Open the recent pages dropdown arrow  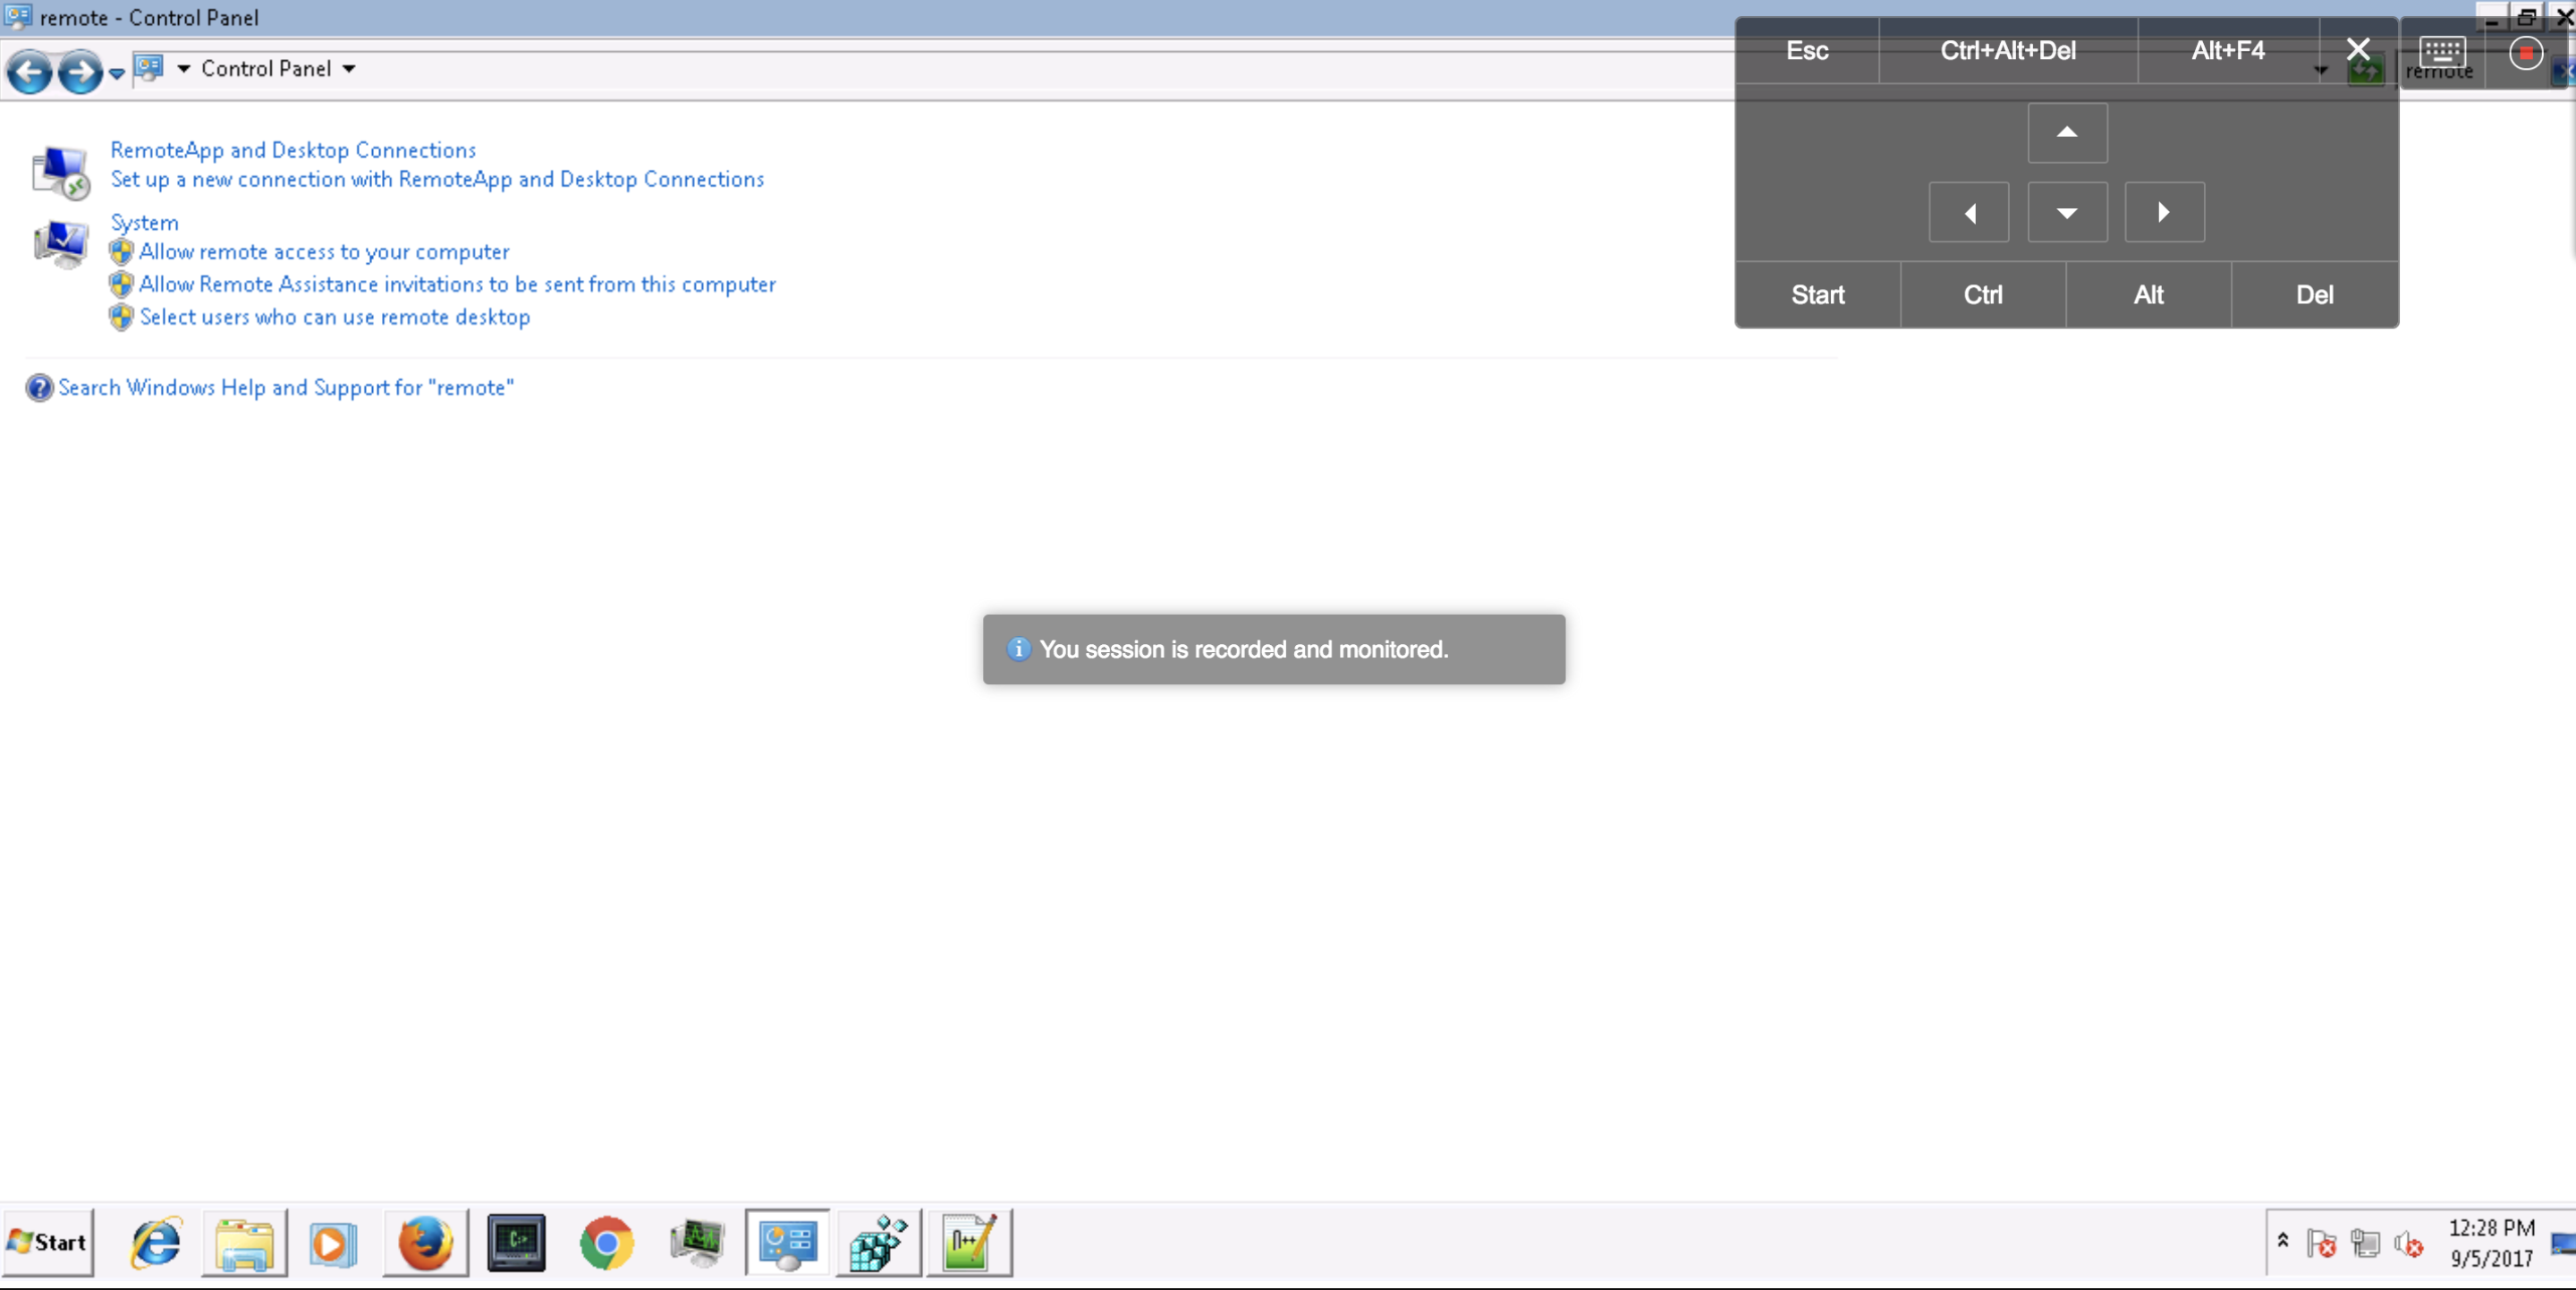pyautogui.click(x=117, y=73)
